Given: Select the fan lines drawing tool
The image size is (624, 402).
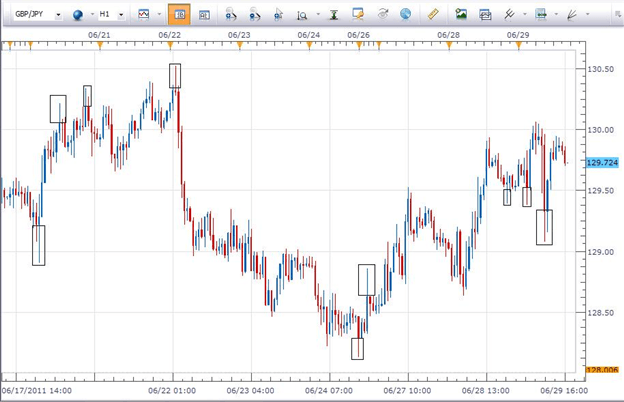Looking at the screenshot, I should [572, 15].
